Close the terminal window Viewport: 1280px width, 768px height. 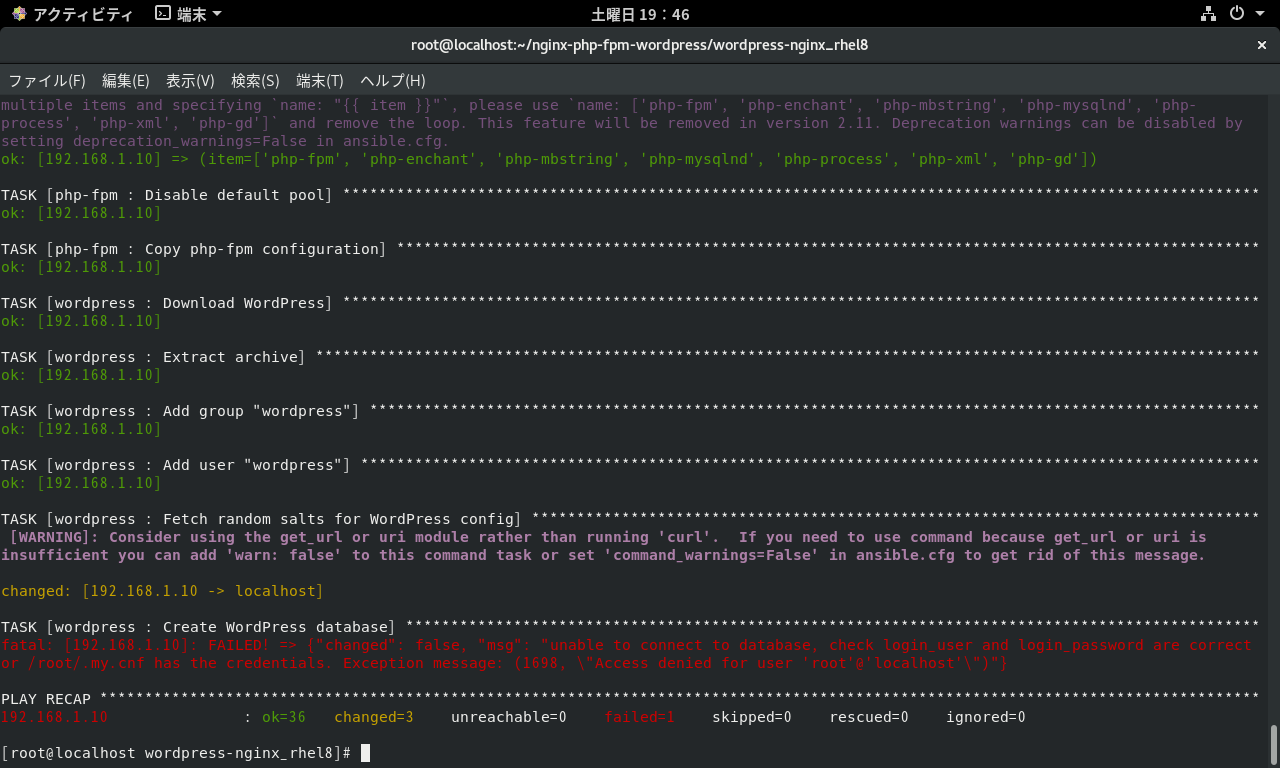pyautogui.click(x=1261, y=45)
